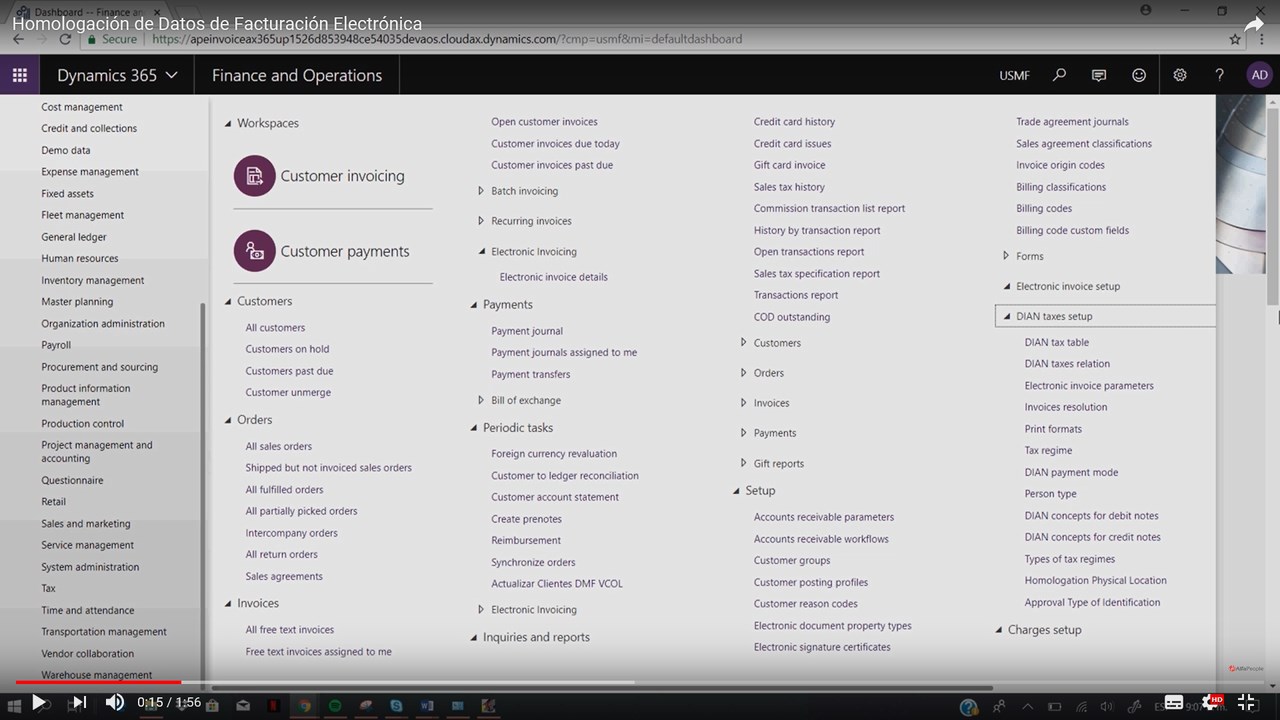Image resolution: width=1280 pixels, height=720 pixels.
Task: Open Print formats link
Action: click(x=1053, y=429)
